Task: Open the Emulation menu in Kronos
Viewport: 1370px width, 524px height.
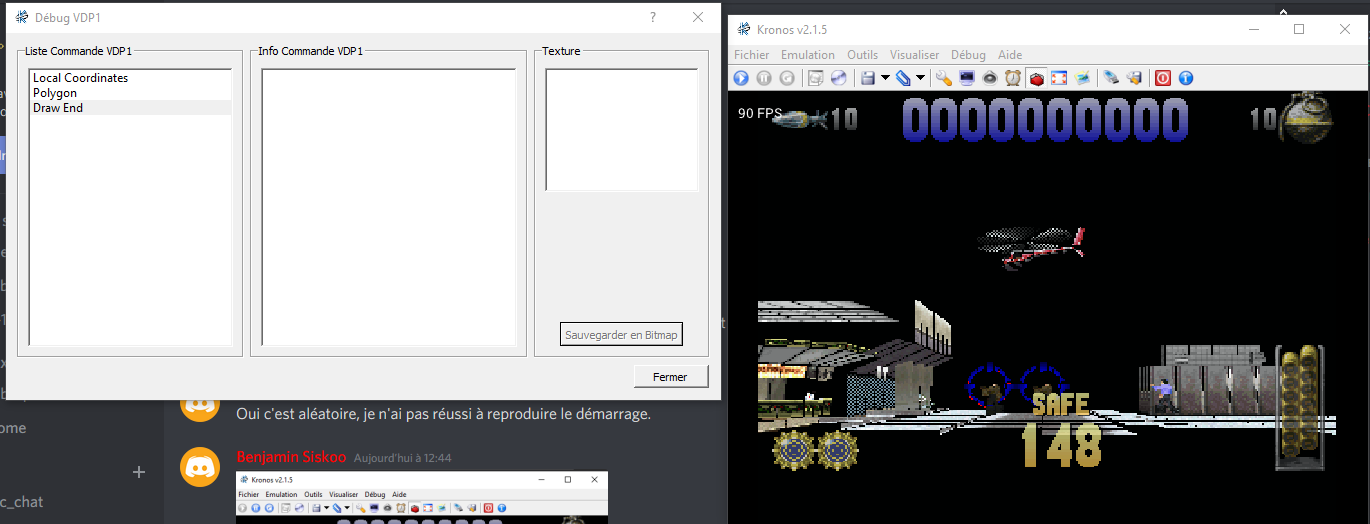Action: coord(808,55)
